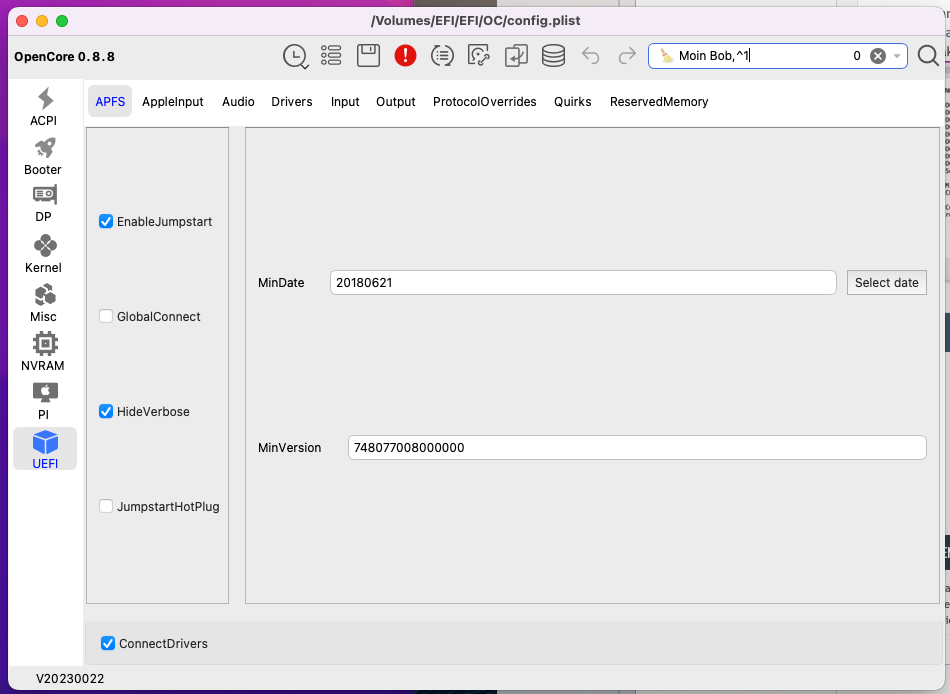Click the V20230022 status bar text
This screenshot has width=950, height=694.
click(70, 678)
